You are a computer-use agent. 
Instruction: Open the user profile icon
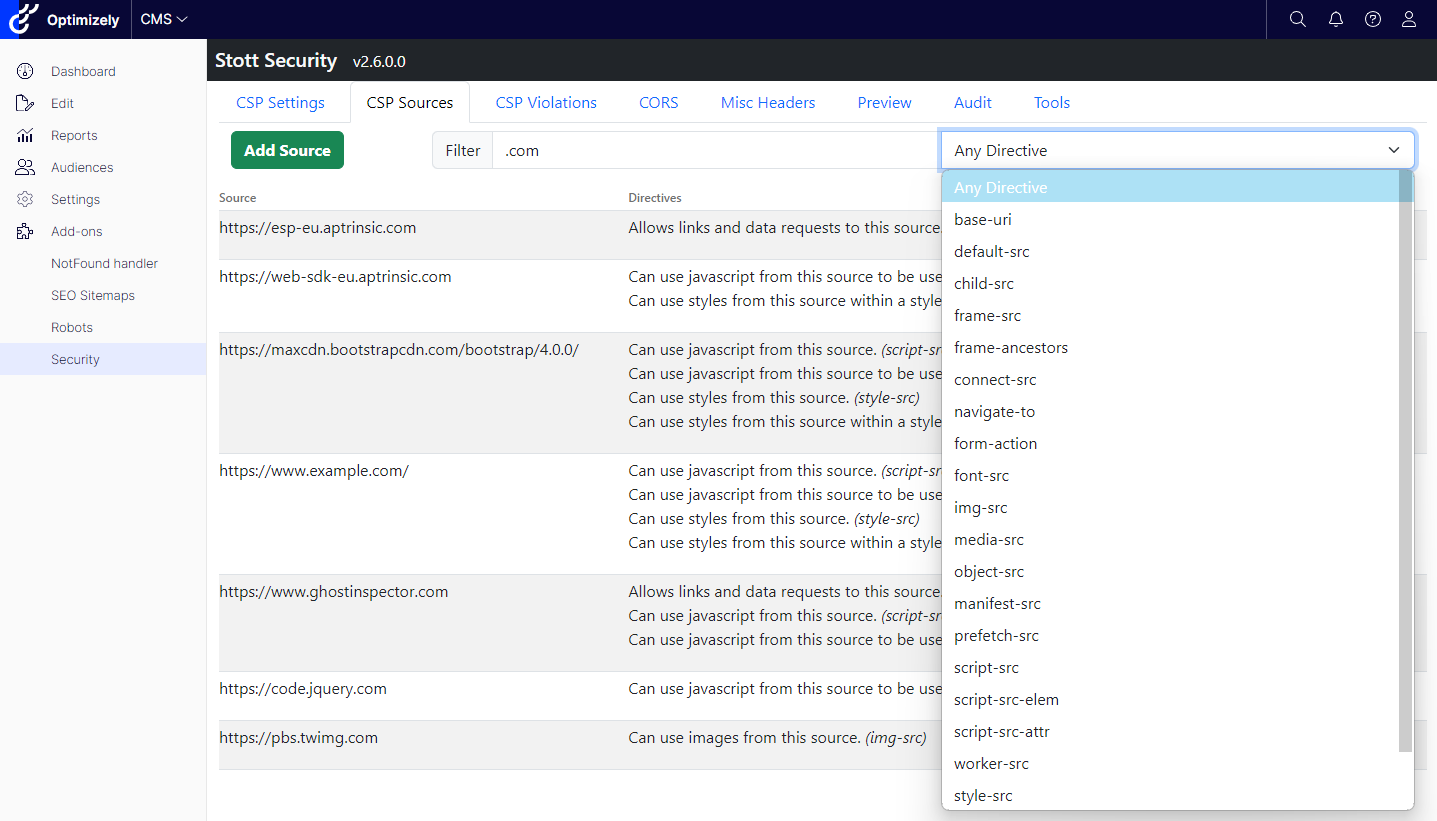1409,19
